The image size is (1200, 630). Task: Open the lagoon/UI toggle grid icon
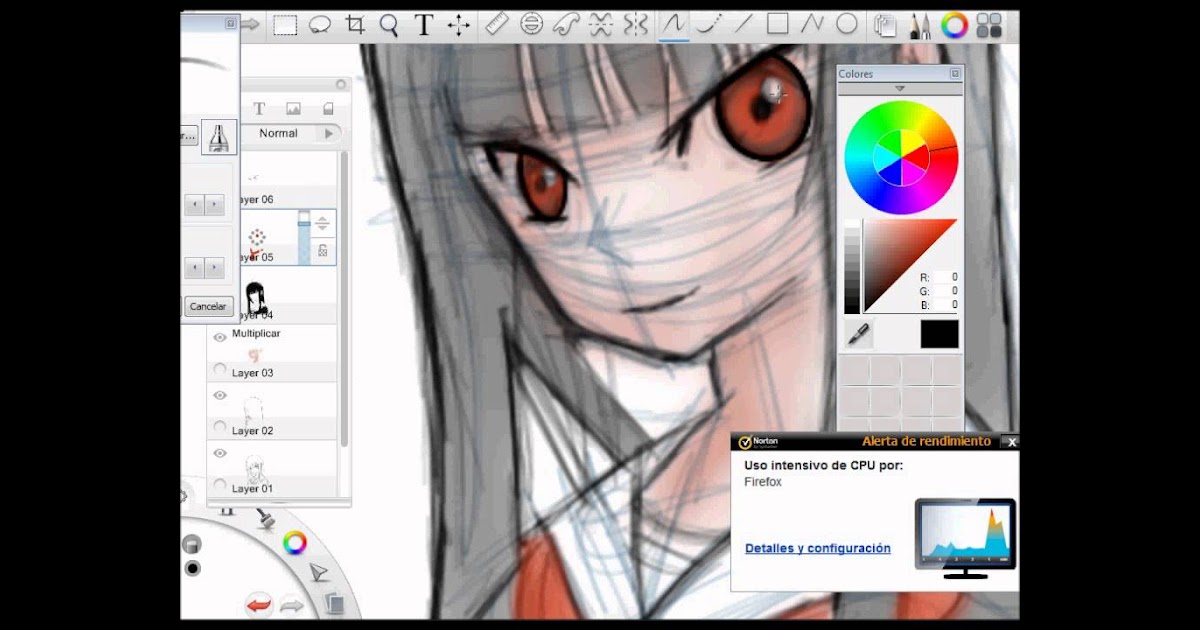pos(989,25)
